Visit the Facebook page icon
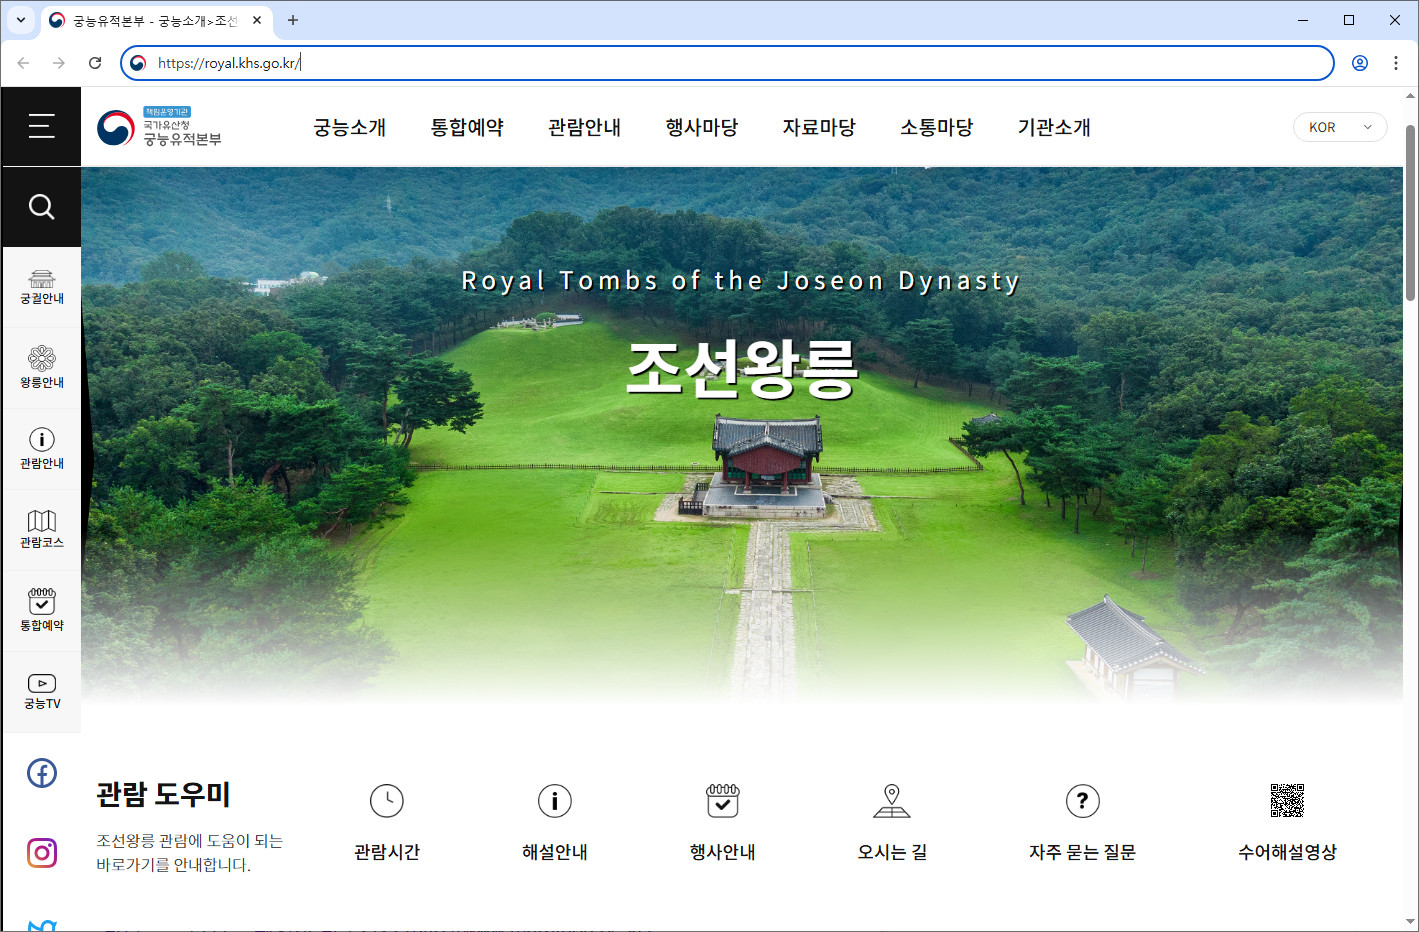Screen dimensions: 1419x932 (x=42, y=773)
